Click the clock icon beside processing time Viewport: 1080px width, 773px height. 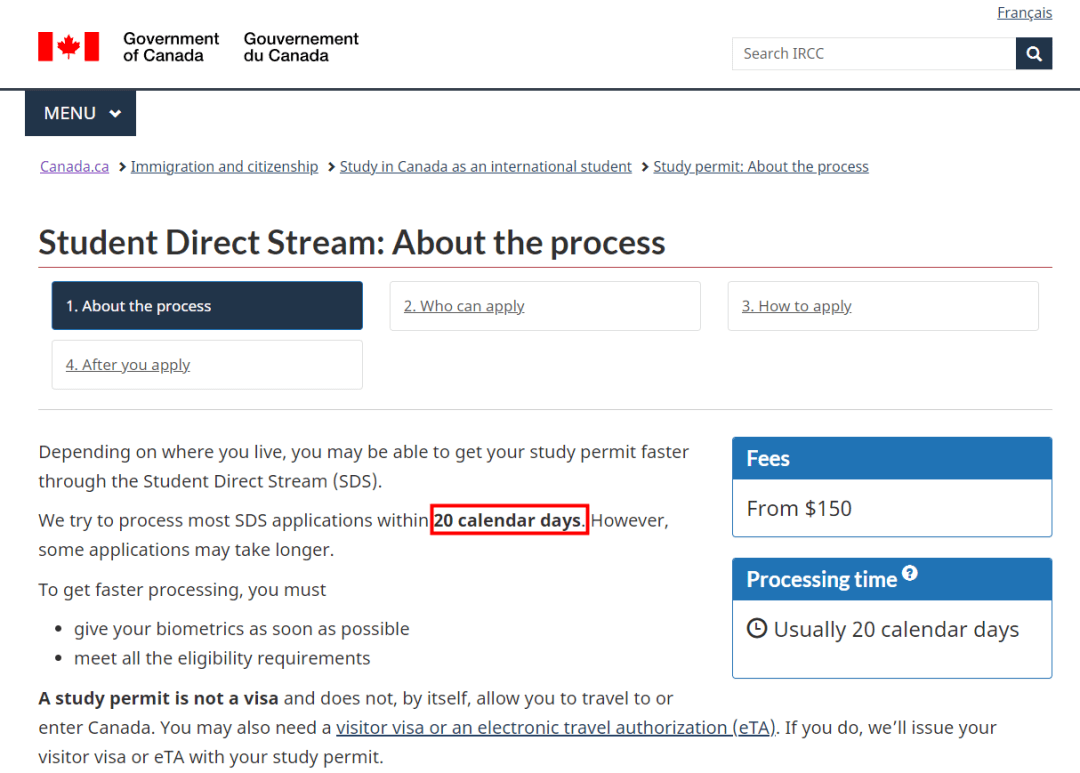757,628
